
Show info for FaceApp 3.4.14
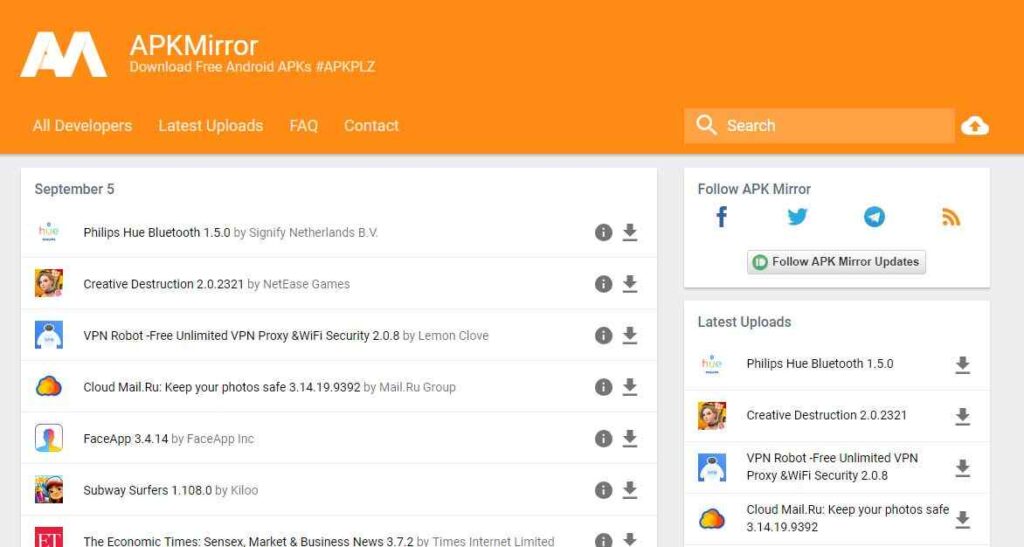point(603,439)
